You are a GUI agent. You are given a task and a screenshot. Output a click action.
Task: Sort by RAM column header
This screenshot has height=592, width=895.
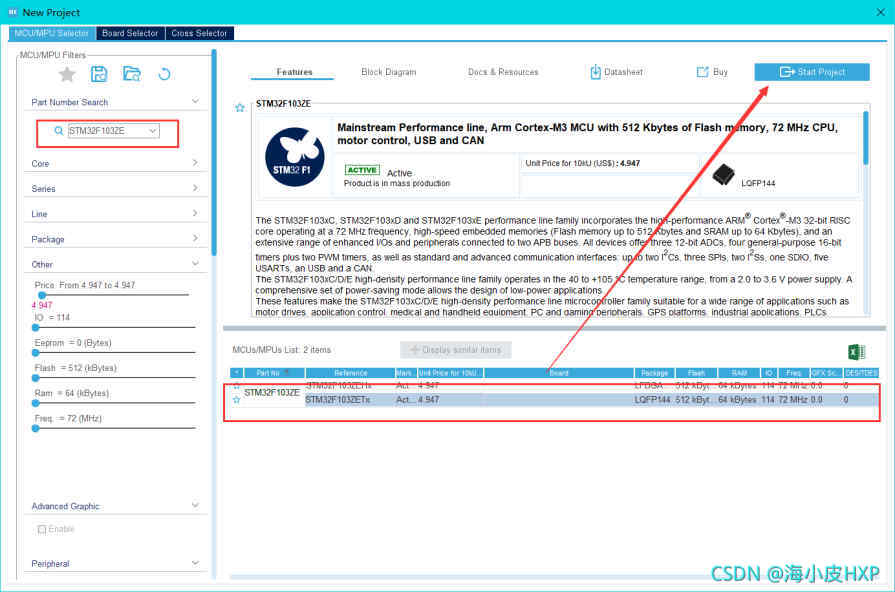[739, 373]
